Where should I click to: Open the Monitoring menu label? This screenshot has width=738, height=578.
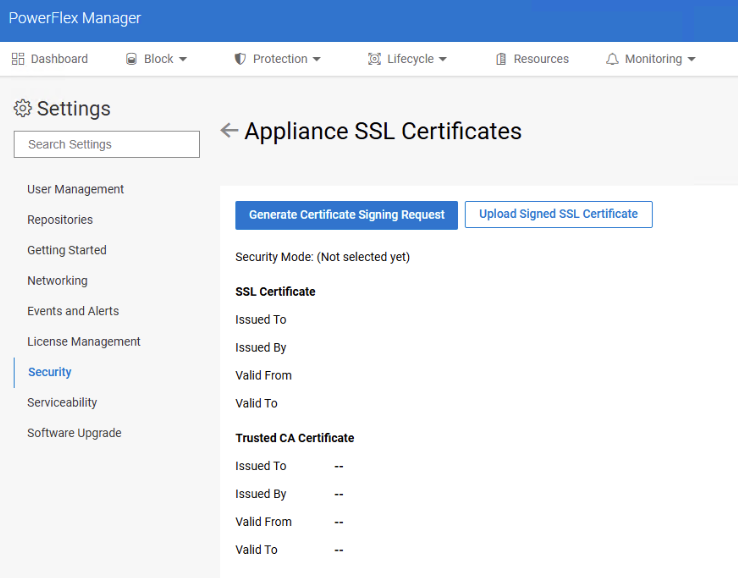[x=653, y=59]
